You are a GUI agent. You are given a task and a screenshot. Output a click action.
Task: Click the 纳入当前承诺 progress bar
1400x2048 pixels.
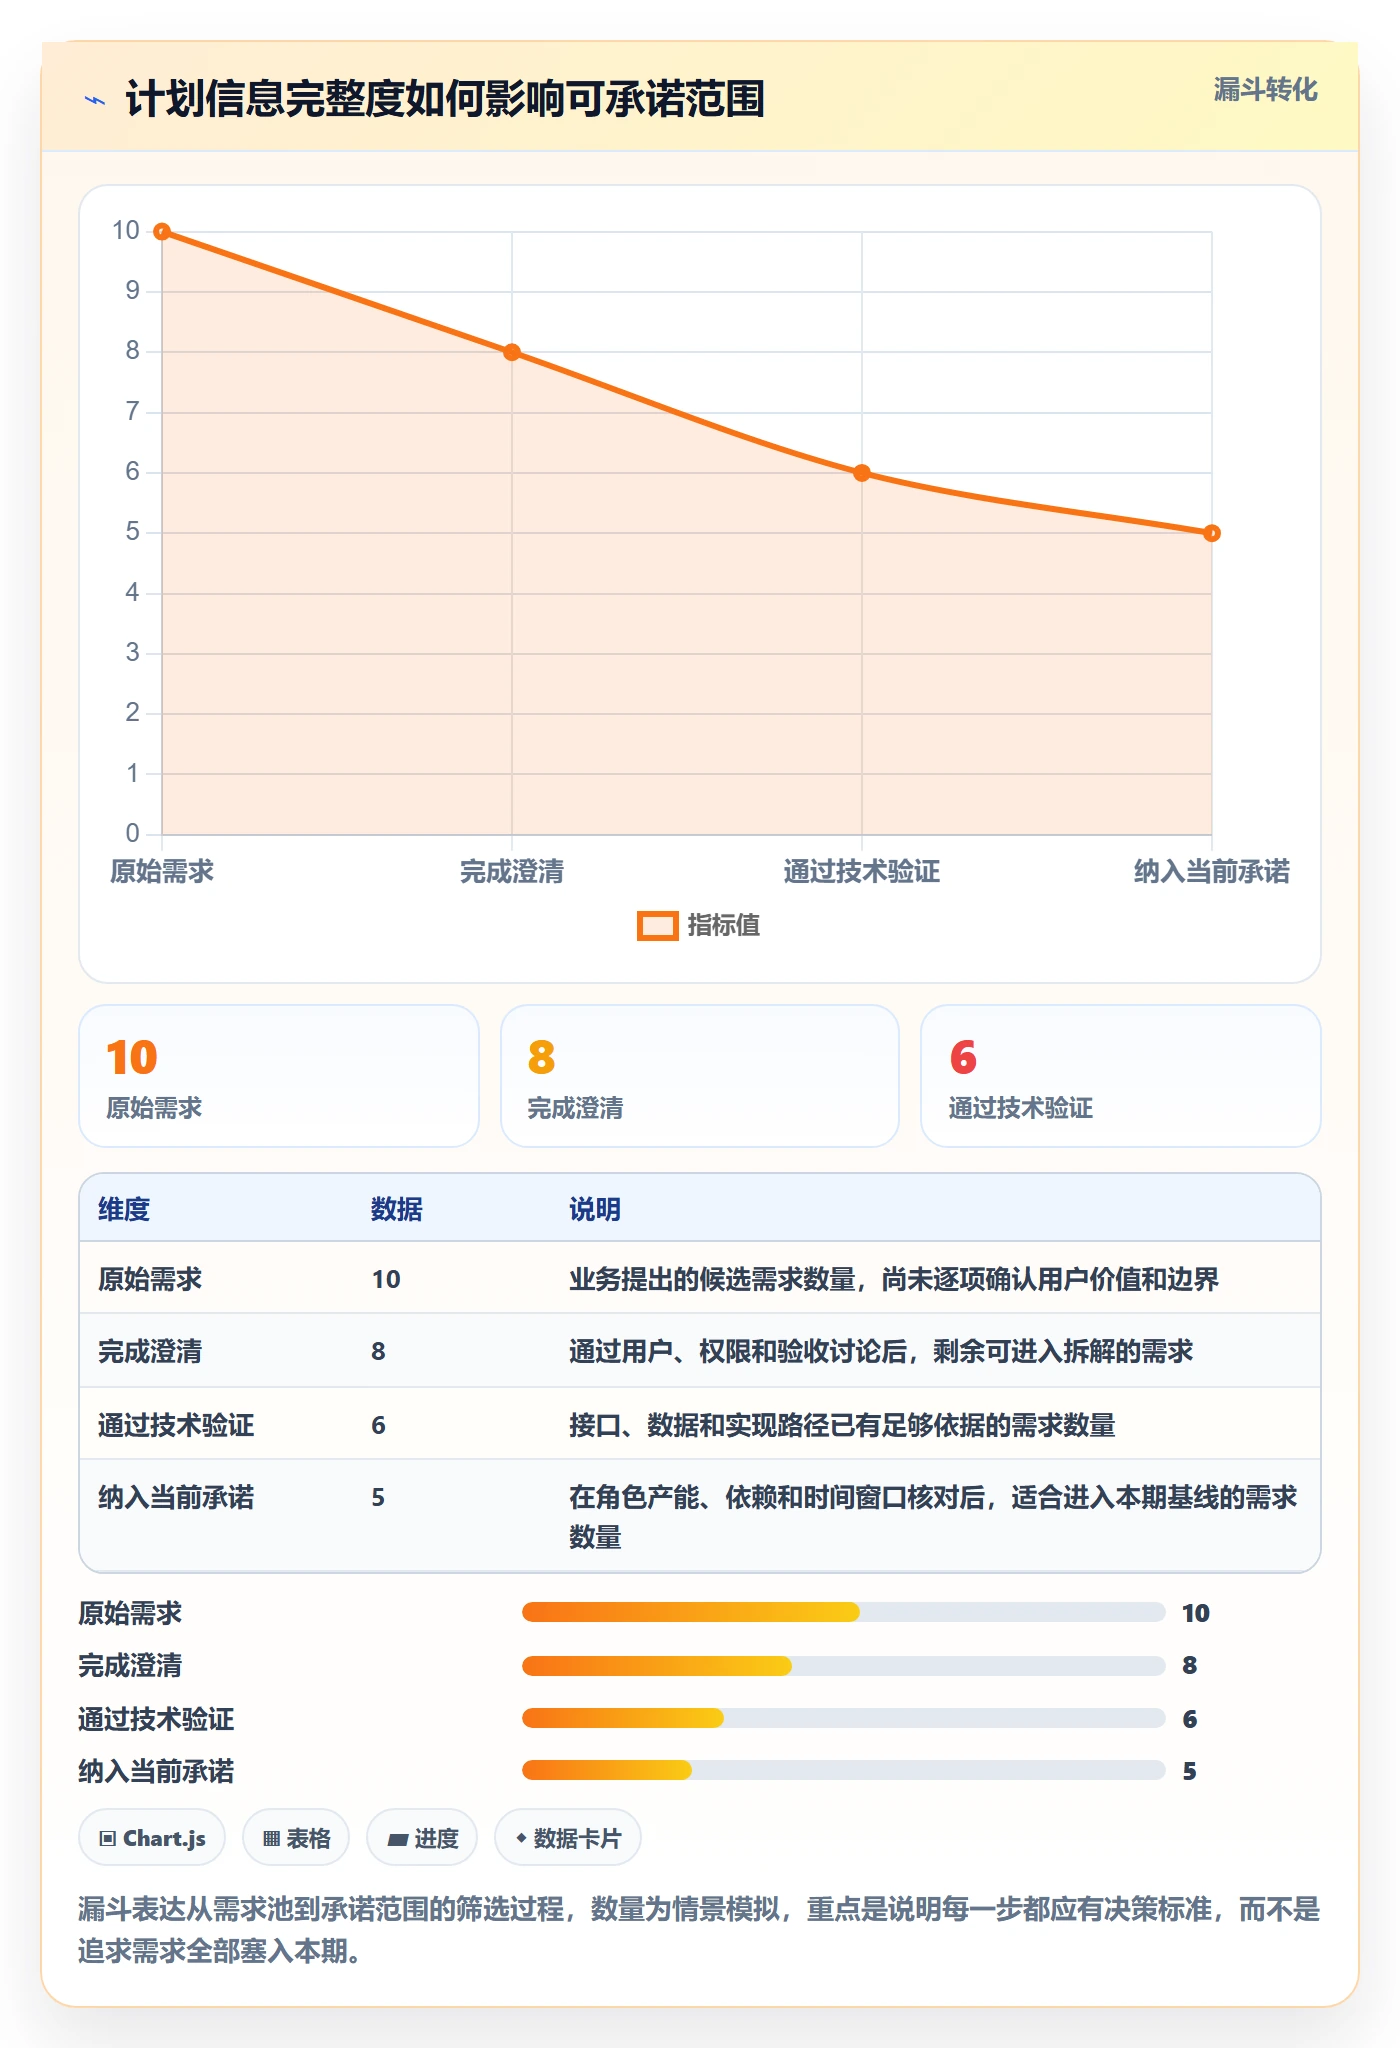pos(844,1770)
